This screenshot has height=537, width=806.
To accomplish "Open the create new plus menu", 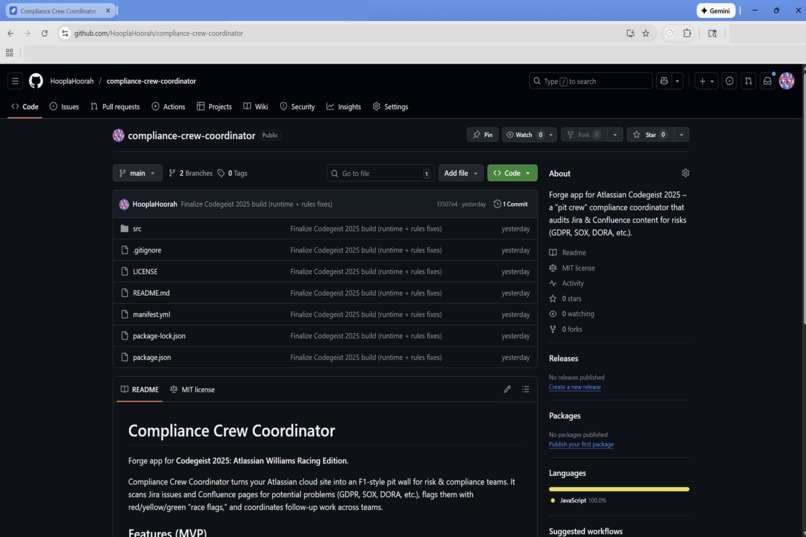I will tap(706, 81).
